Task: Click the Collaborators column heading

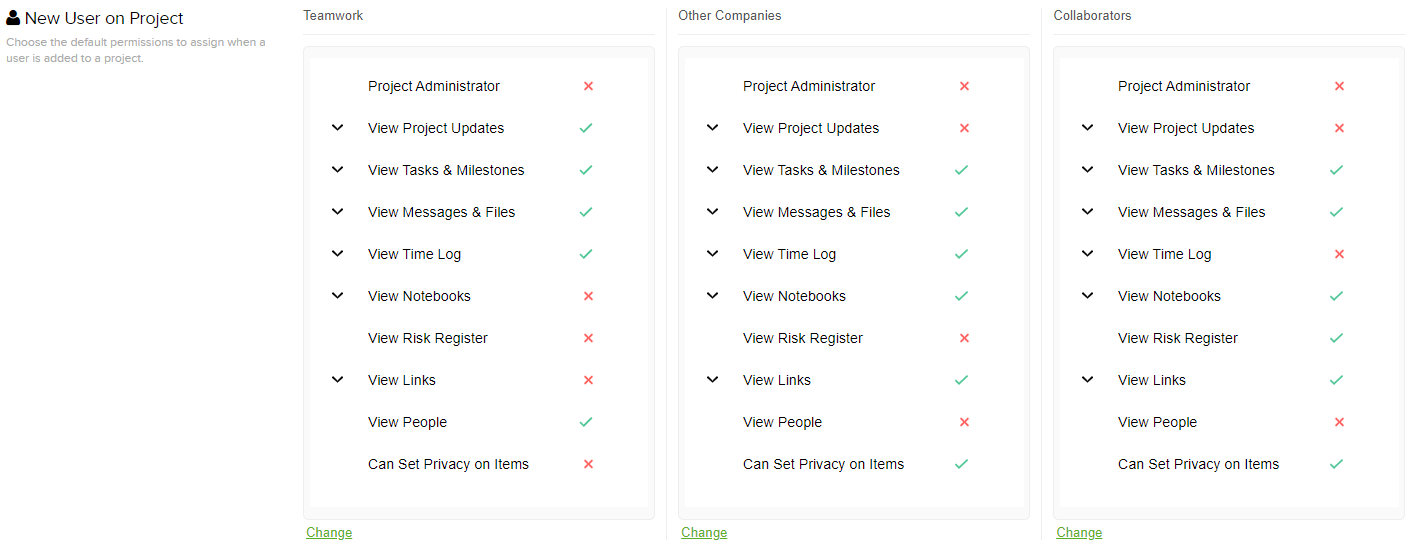Action: point(1093,16)
